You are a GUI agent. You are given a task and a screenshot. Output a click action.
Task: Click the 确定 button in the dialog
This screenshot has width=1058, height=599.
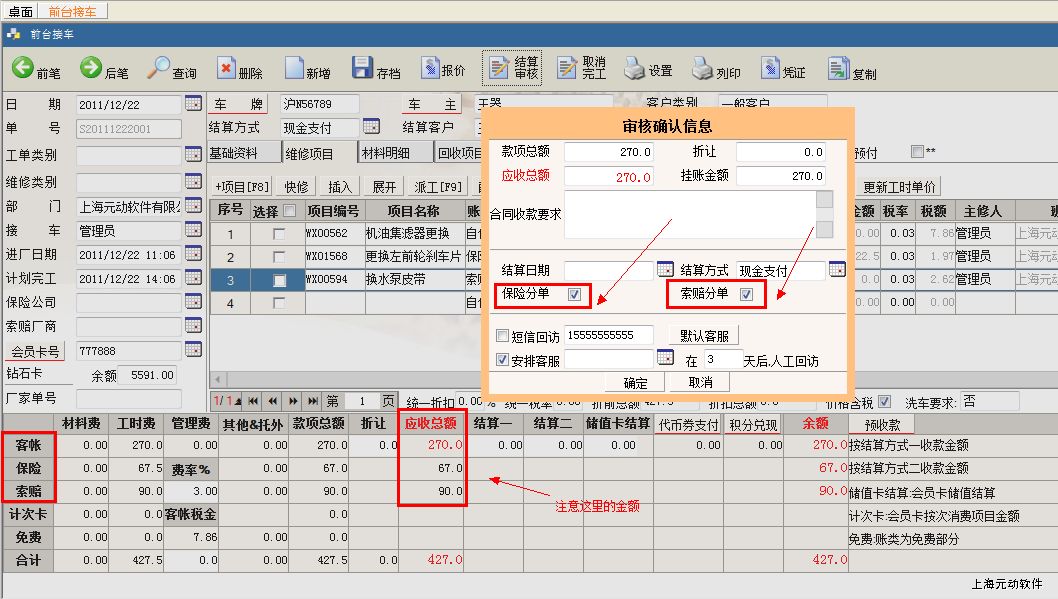tap(635, 383)
